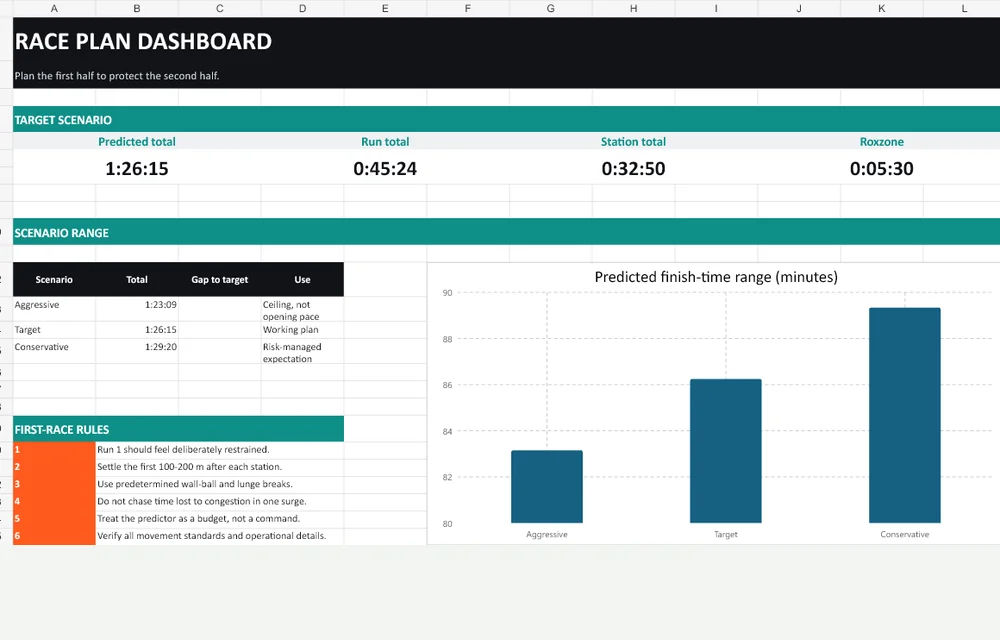Click chart title 'Predicted finish-time range (minutes)'

[716, 277]
